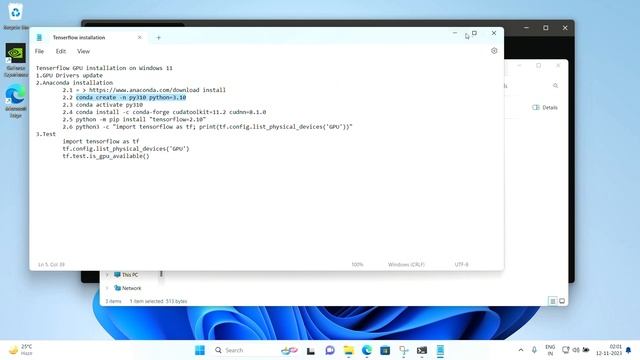The height and width of the screenshot is (360, 640).
Task: Click 'tf.config.list_physical_devices' test line
Action: pos(126,149)
